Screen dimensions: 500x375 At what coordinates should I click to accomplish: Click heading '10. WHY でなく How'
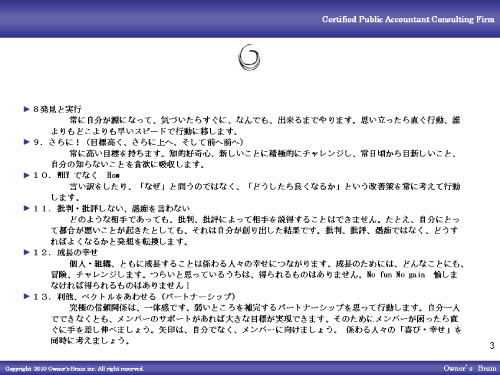76,175
